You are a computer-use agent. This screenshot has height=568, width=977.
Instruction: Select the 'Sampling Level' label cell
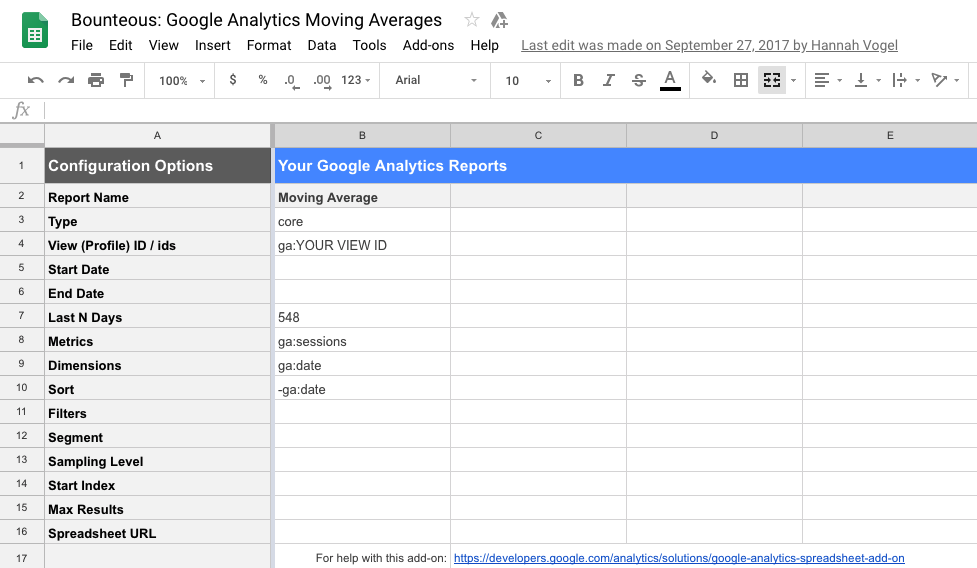pos(158,462)
